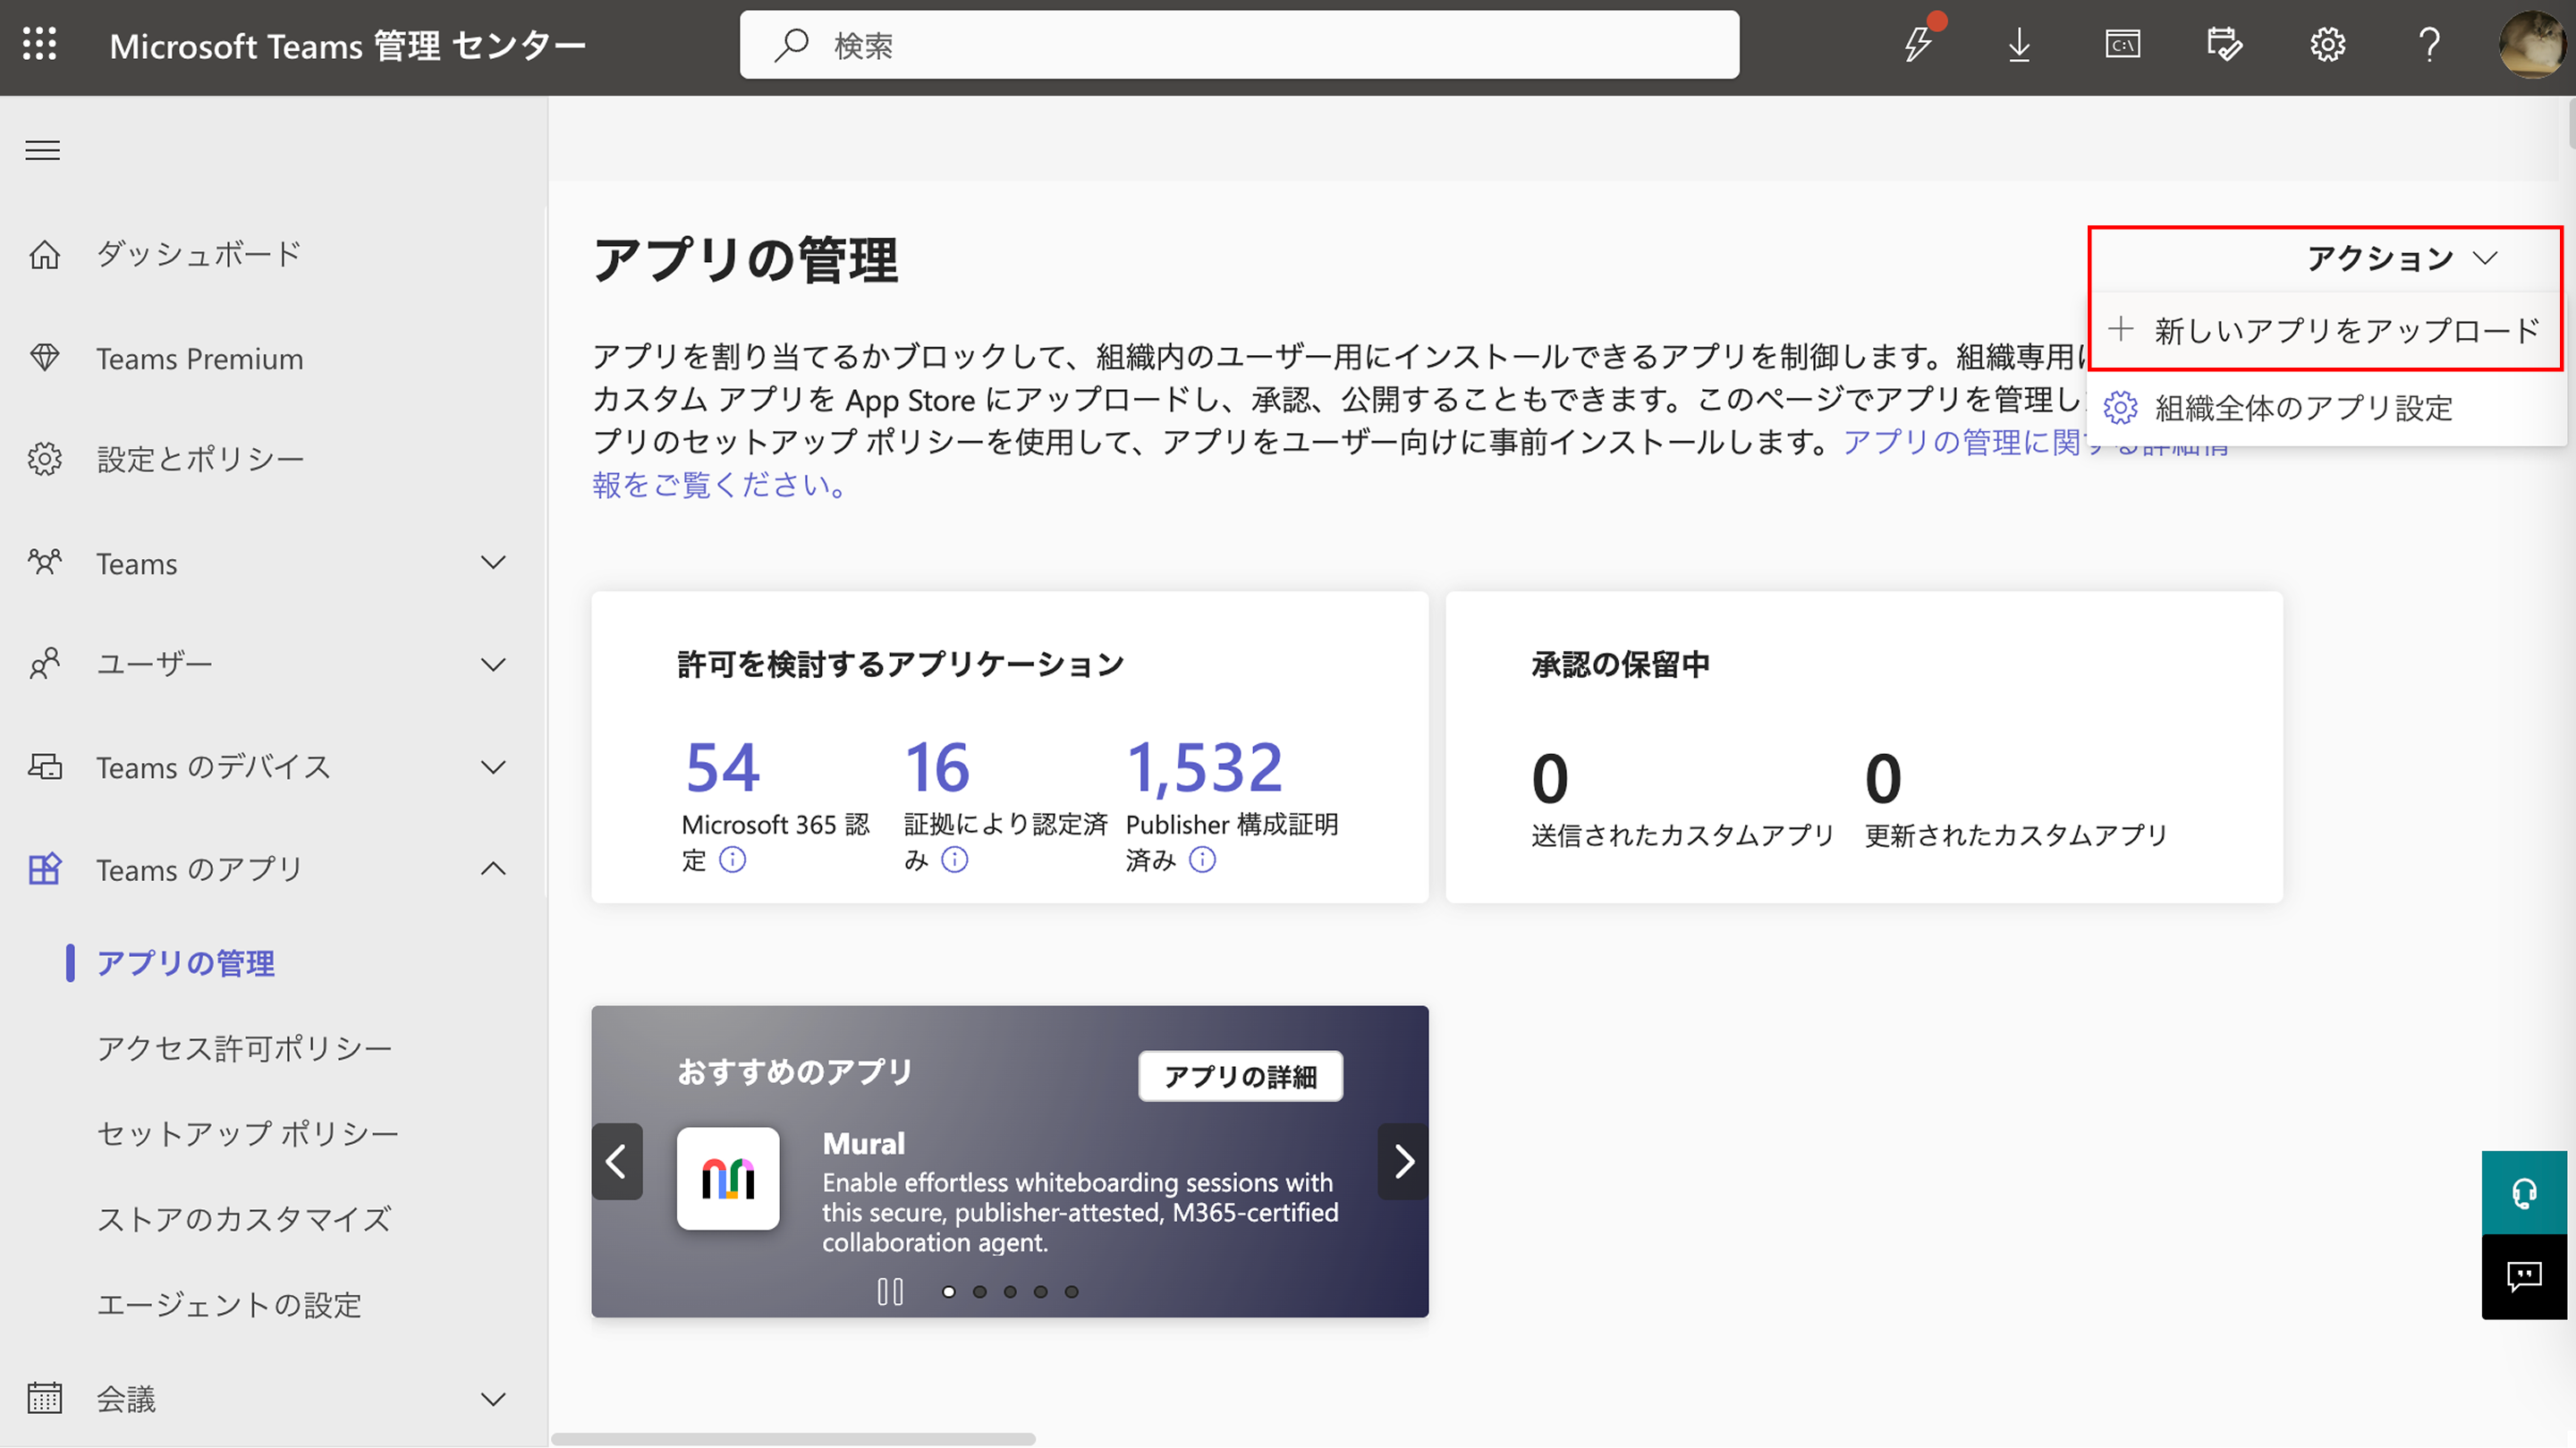Click into the 検索 search field
The image size is (2576, 1448).
pyautogui.click(x=1239, y=45)
